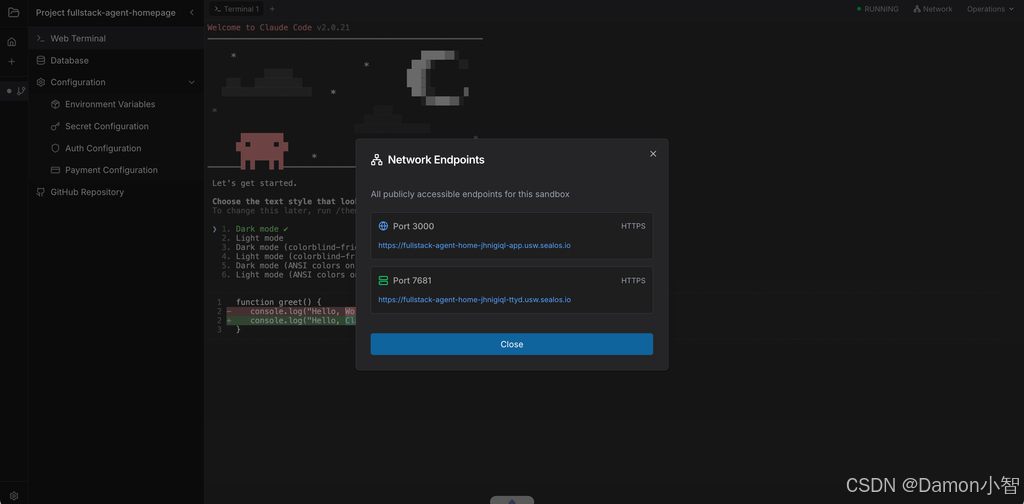Click the Auth Configuration shield icon
1024x504 pixels.
point(56,148)
